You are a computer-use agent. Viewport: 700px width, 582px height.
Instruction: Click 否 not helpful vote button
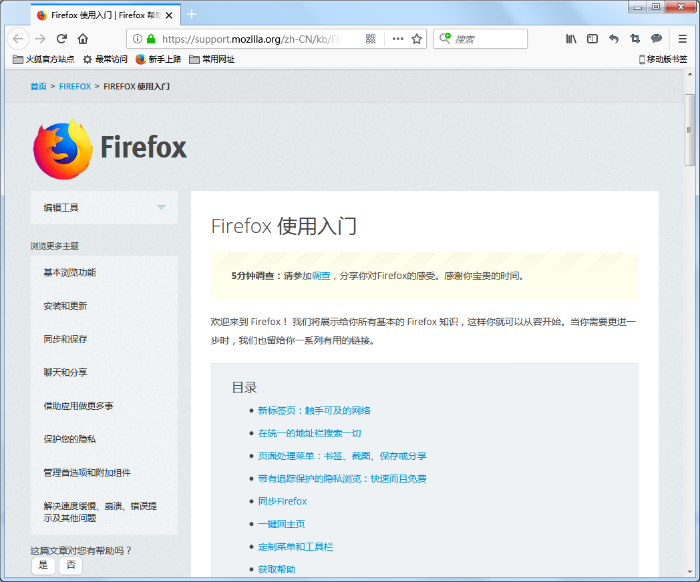click(71, 565)
